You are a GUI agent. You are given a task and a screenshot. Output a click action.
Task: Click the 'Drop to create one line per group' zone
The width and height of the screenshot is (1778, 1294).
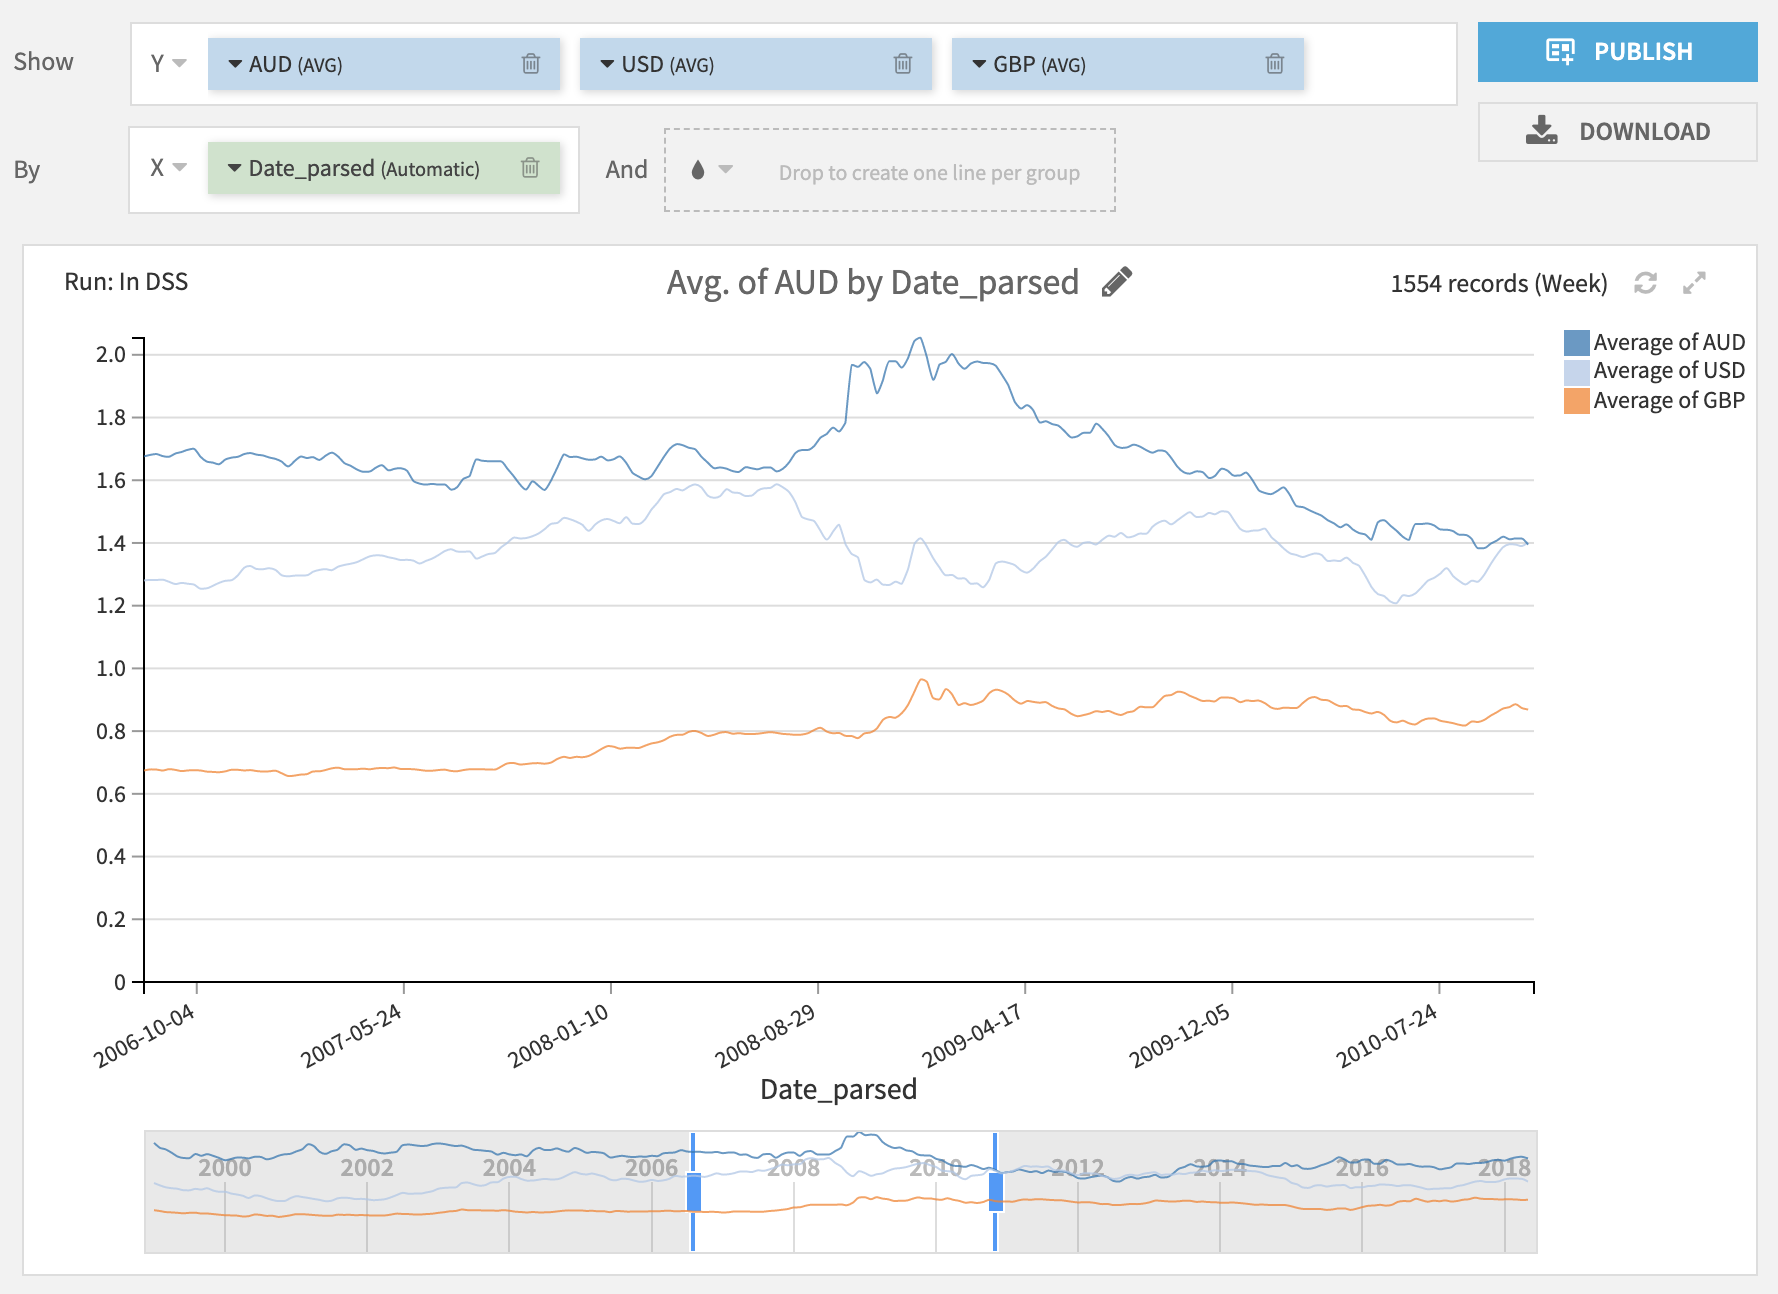[x=890, y=170]
